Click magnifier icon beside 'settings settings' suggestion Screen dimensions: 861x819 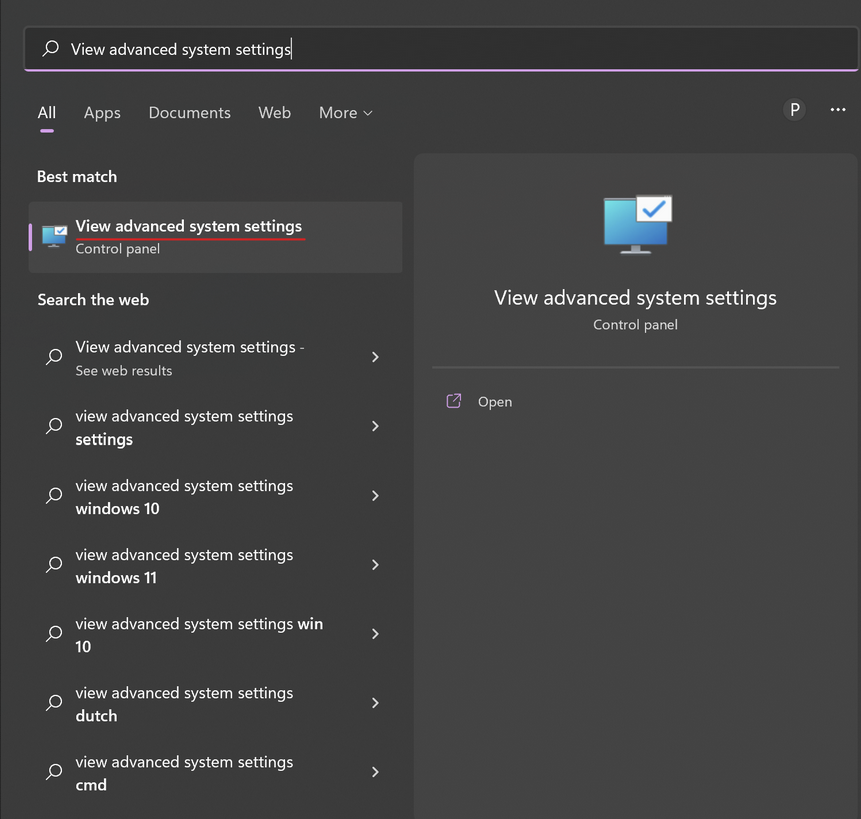coord(54,426)
